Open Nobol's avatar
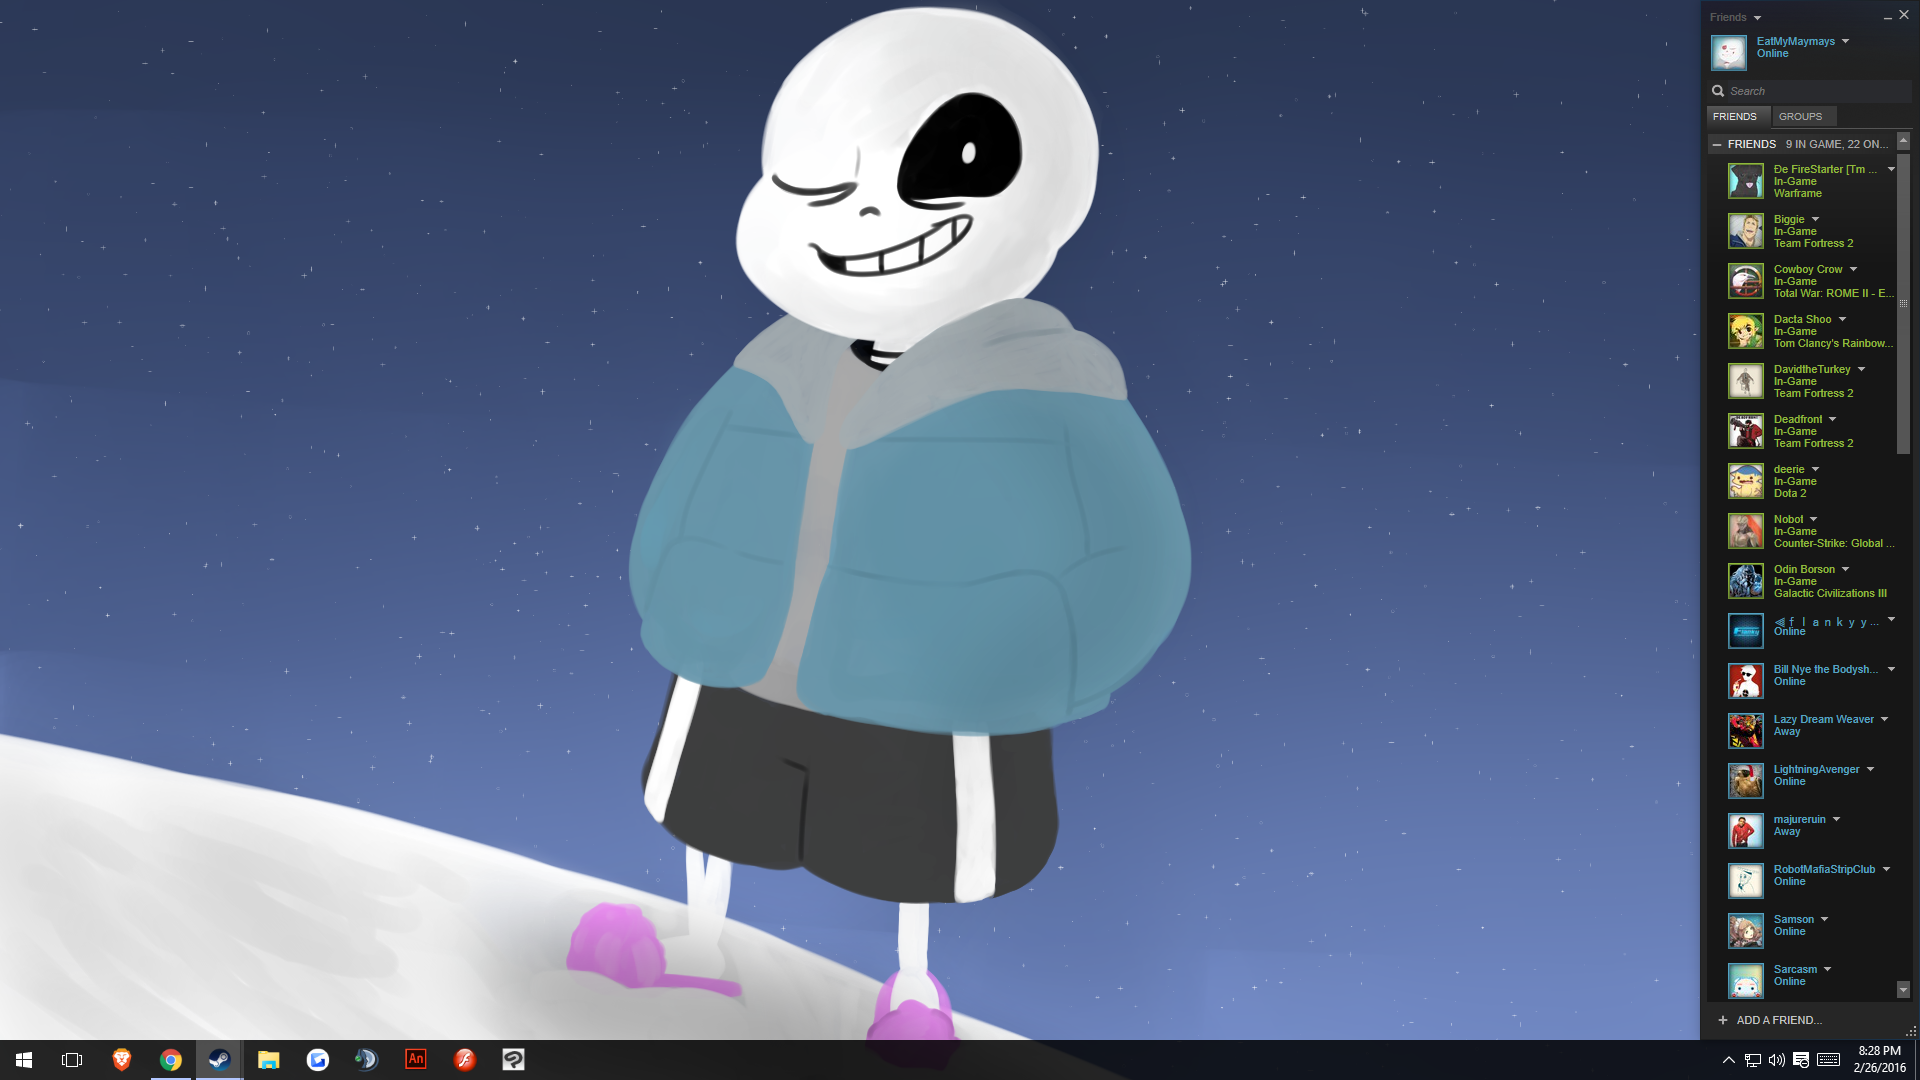The height and width of the screenshot is (1080, 1920). tap(1746, 531)
